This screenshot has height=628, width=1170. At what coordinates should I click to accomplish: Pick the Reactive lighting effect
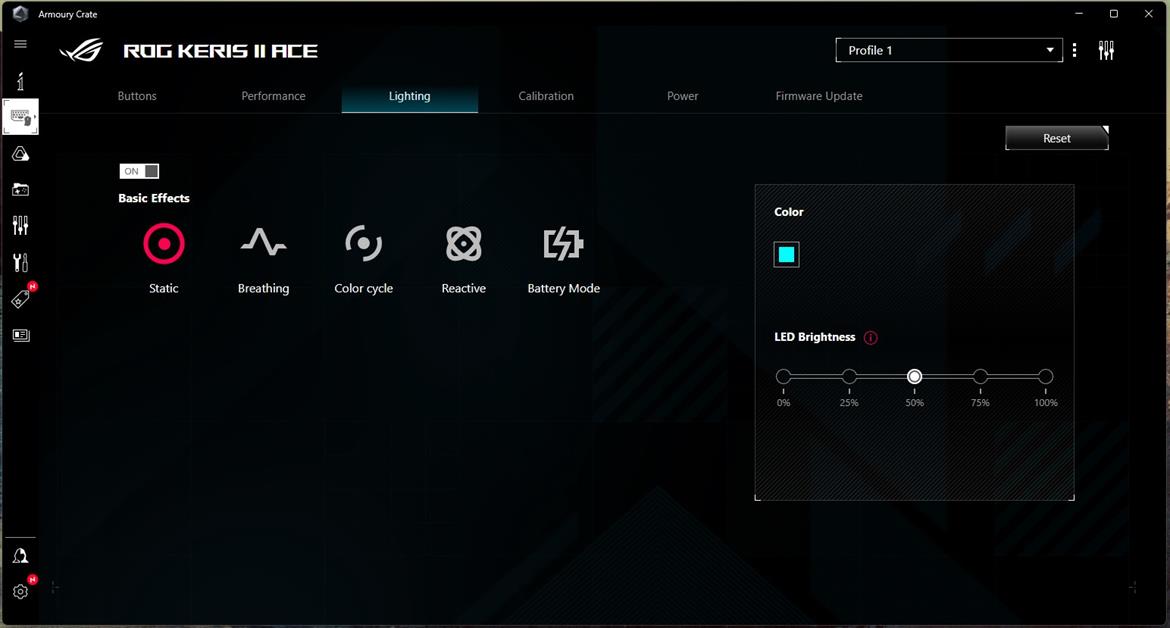click(463, 243)
